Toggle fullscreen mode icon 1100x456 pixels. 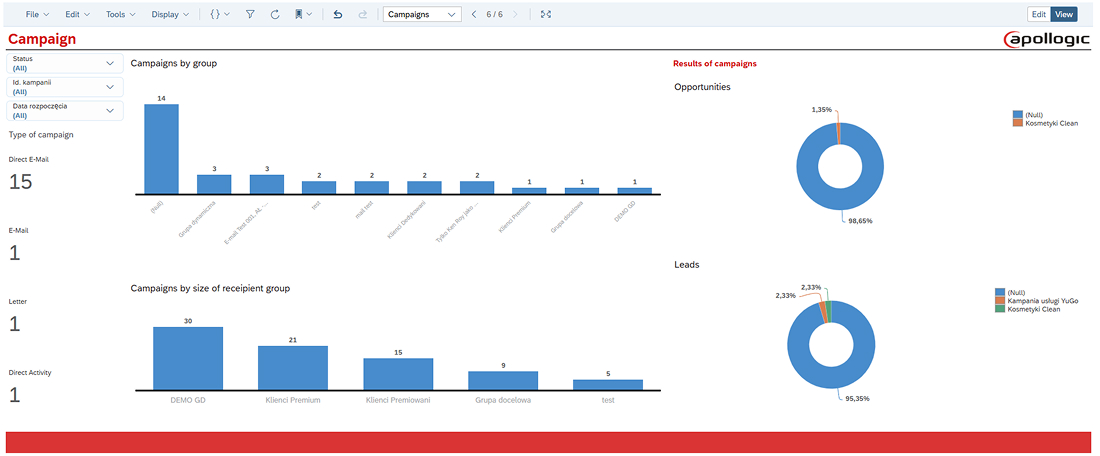click(545, 15)
